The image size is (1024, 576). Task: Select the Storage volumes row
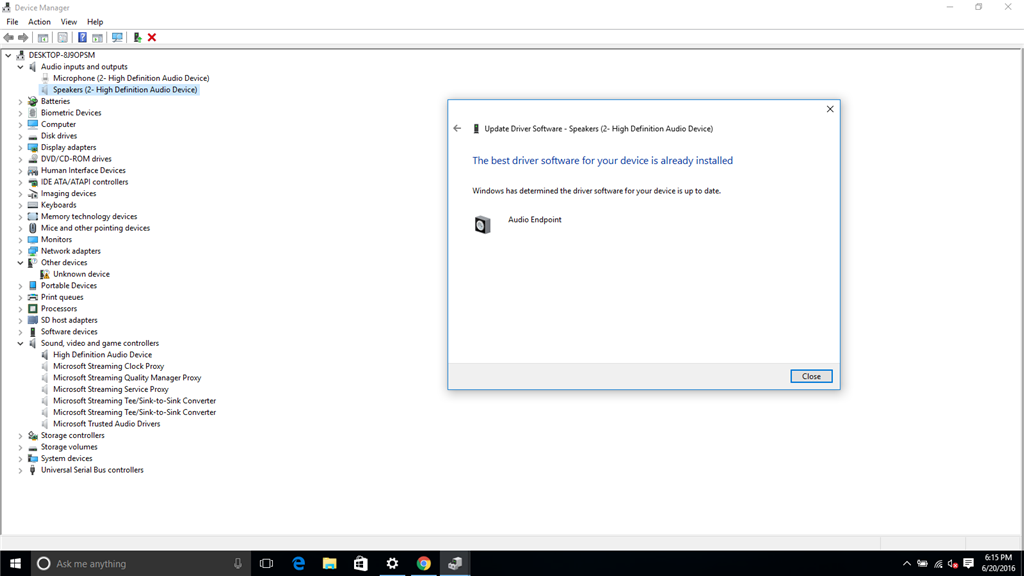tap(69, 447)
